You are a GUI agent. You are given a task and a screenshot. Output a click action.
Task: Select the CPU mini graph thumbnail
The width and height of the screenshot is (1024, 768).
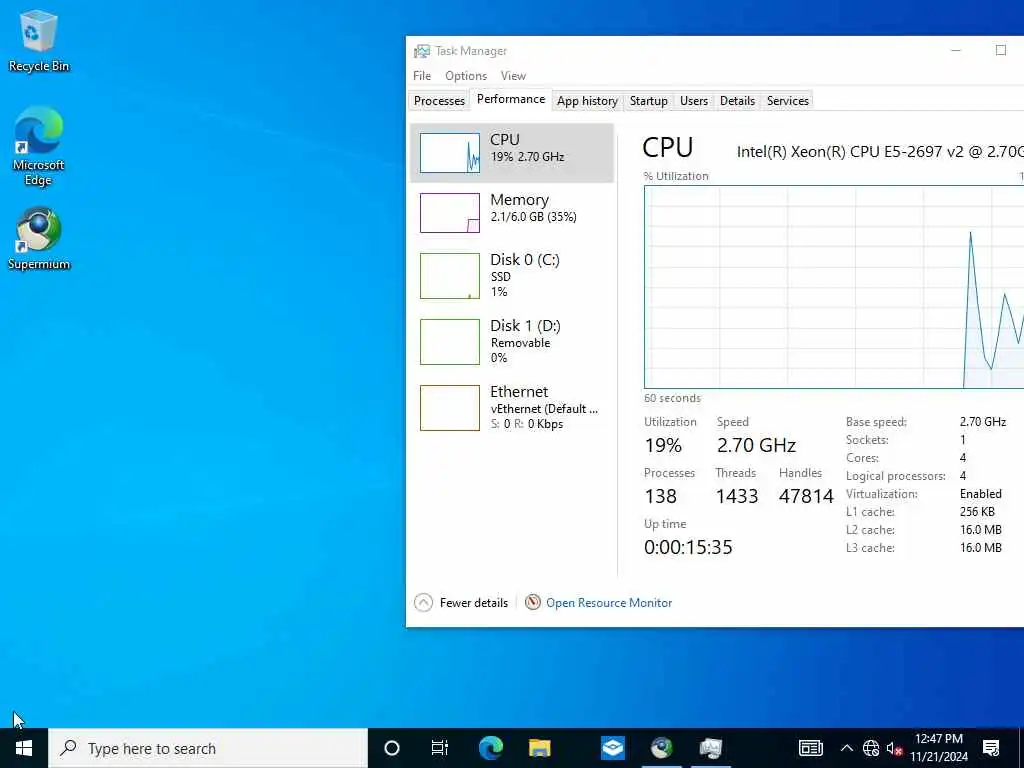tap(449, 153)
